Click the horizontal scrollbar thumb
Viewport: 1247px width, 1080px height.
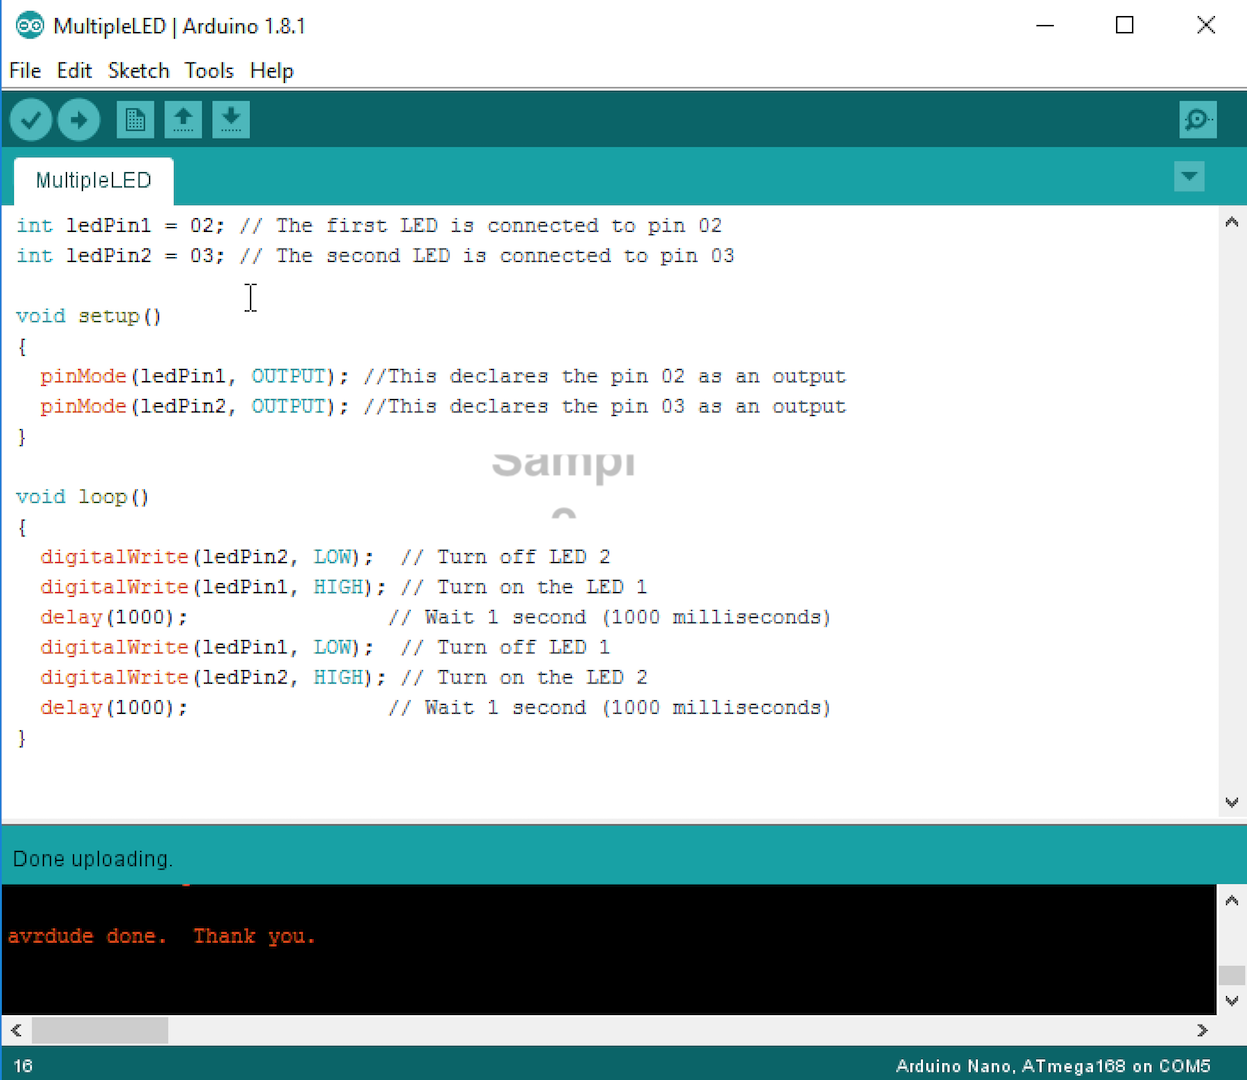pyautogui.click(x=100, y=1030)
